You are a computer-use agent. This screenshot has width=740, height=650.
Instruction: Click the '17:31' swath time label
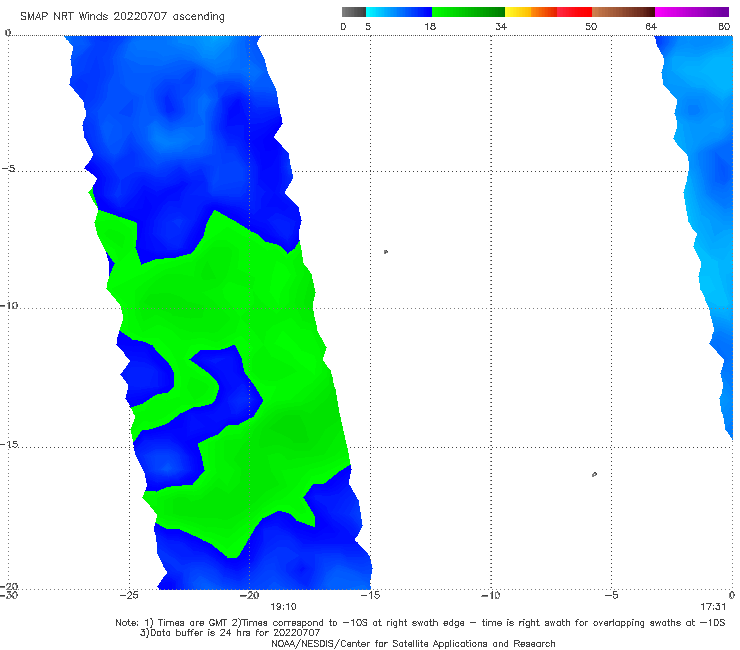[x=713, y=607]
